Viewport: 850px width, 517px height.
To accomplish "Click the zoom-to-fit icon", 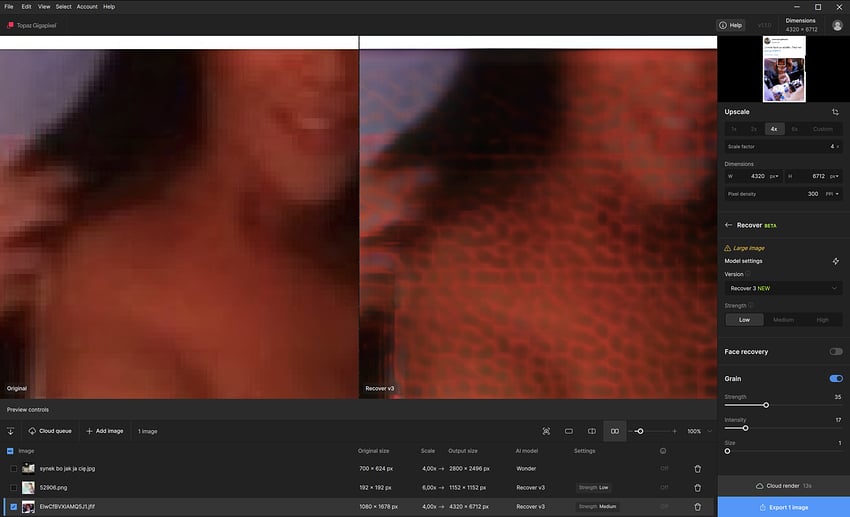I will (x=546, y=431).
